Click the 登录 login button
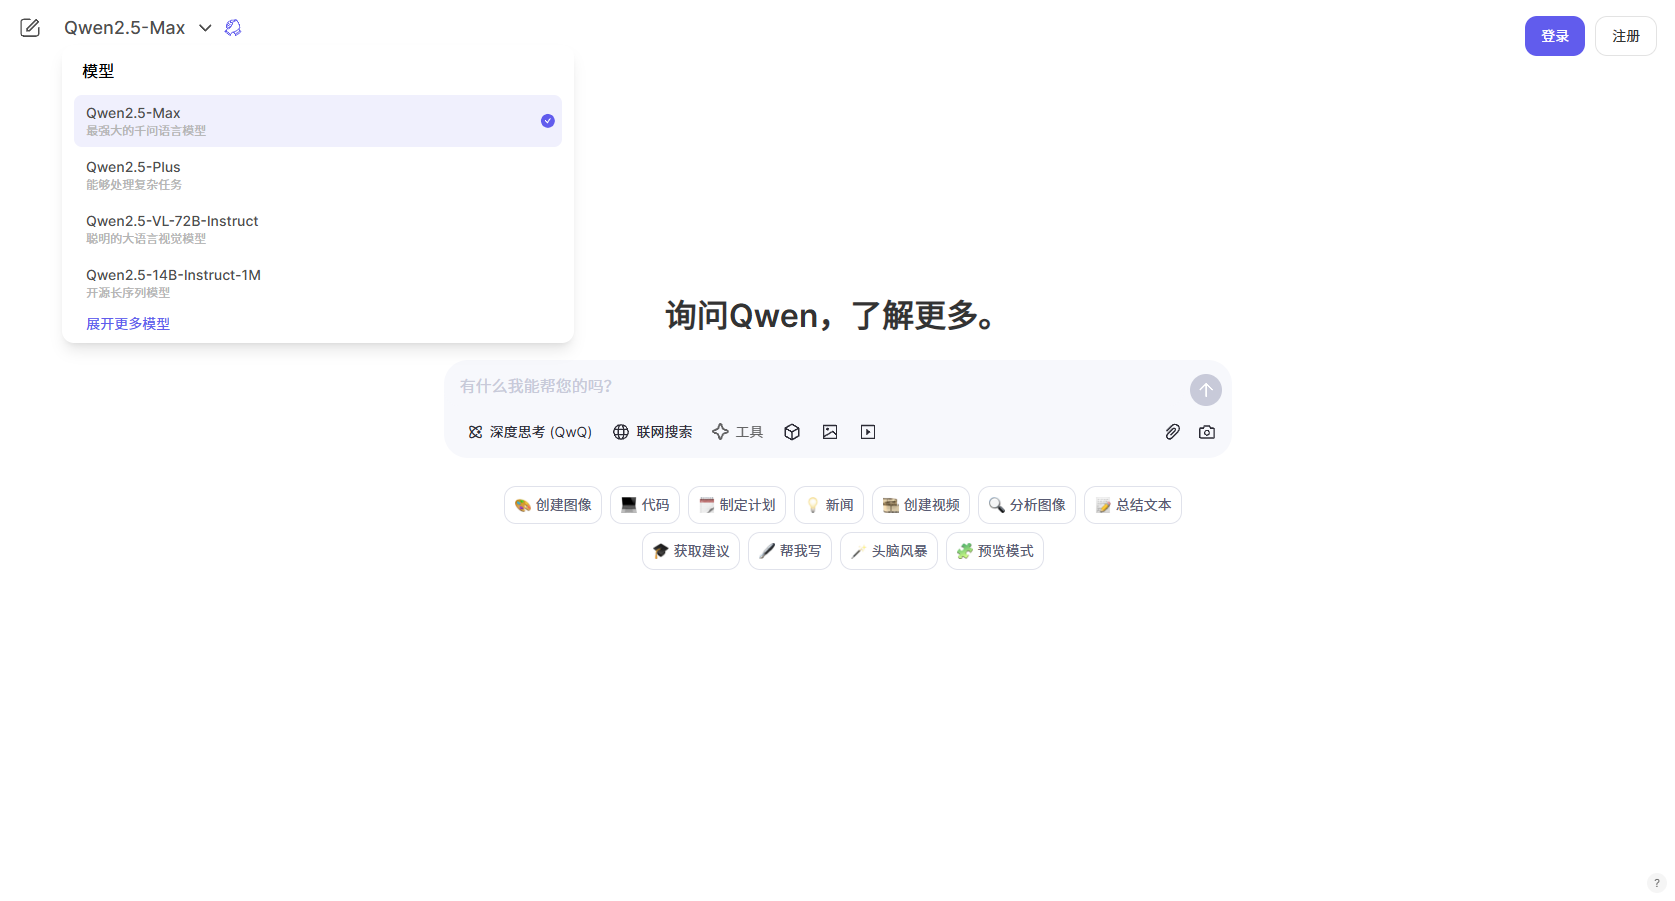Screen dimensions: 1675x901 pos(1554,36)
